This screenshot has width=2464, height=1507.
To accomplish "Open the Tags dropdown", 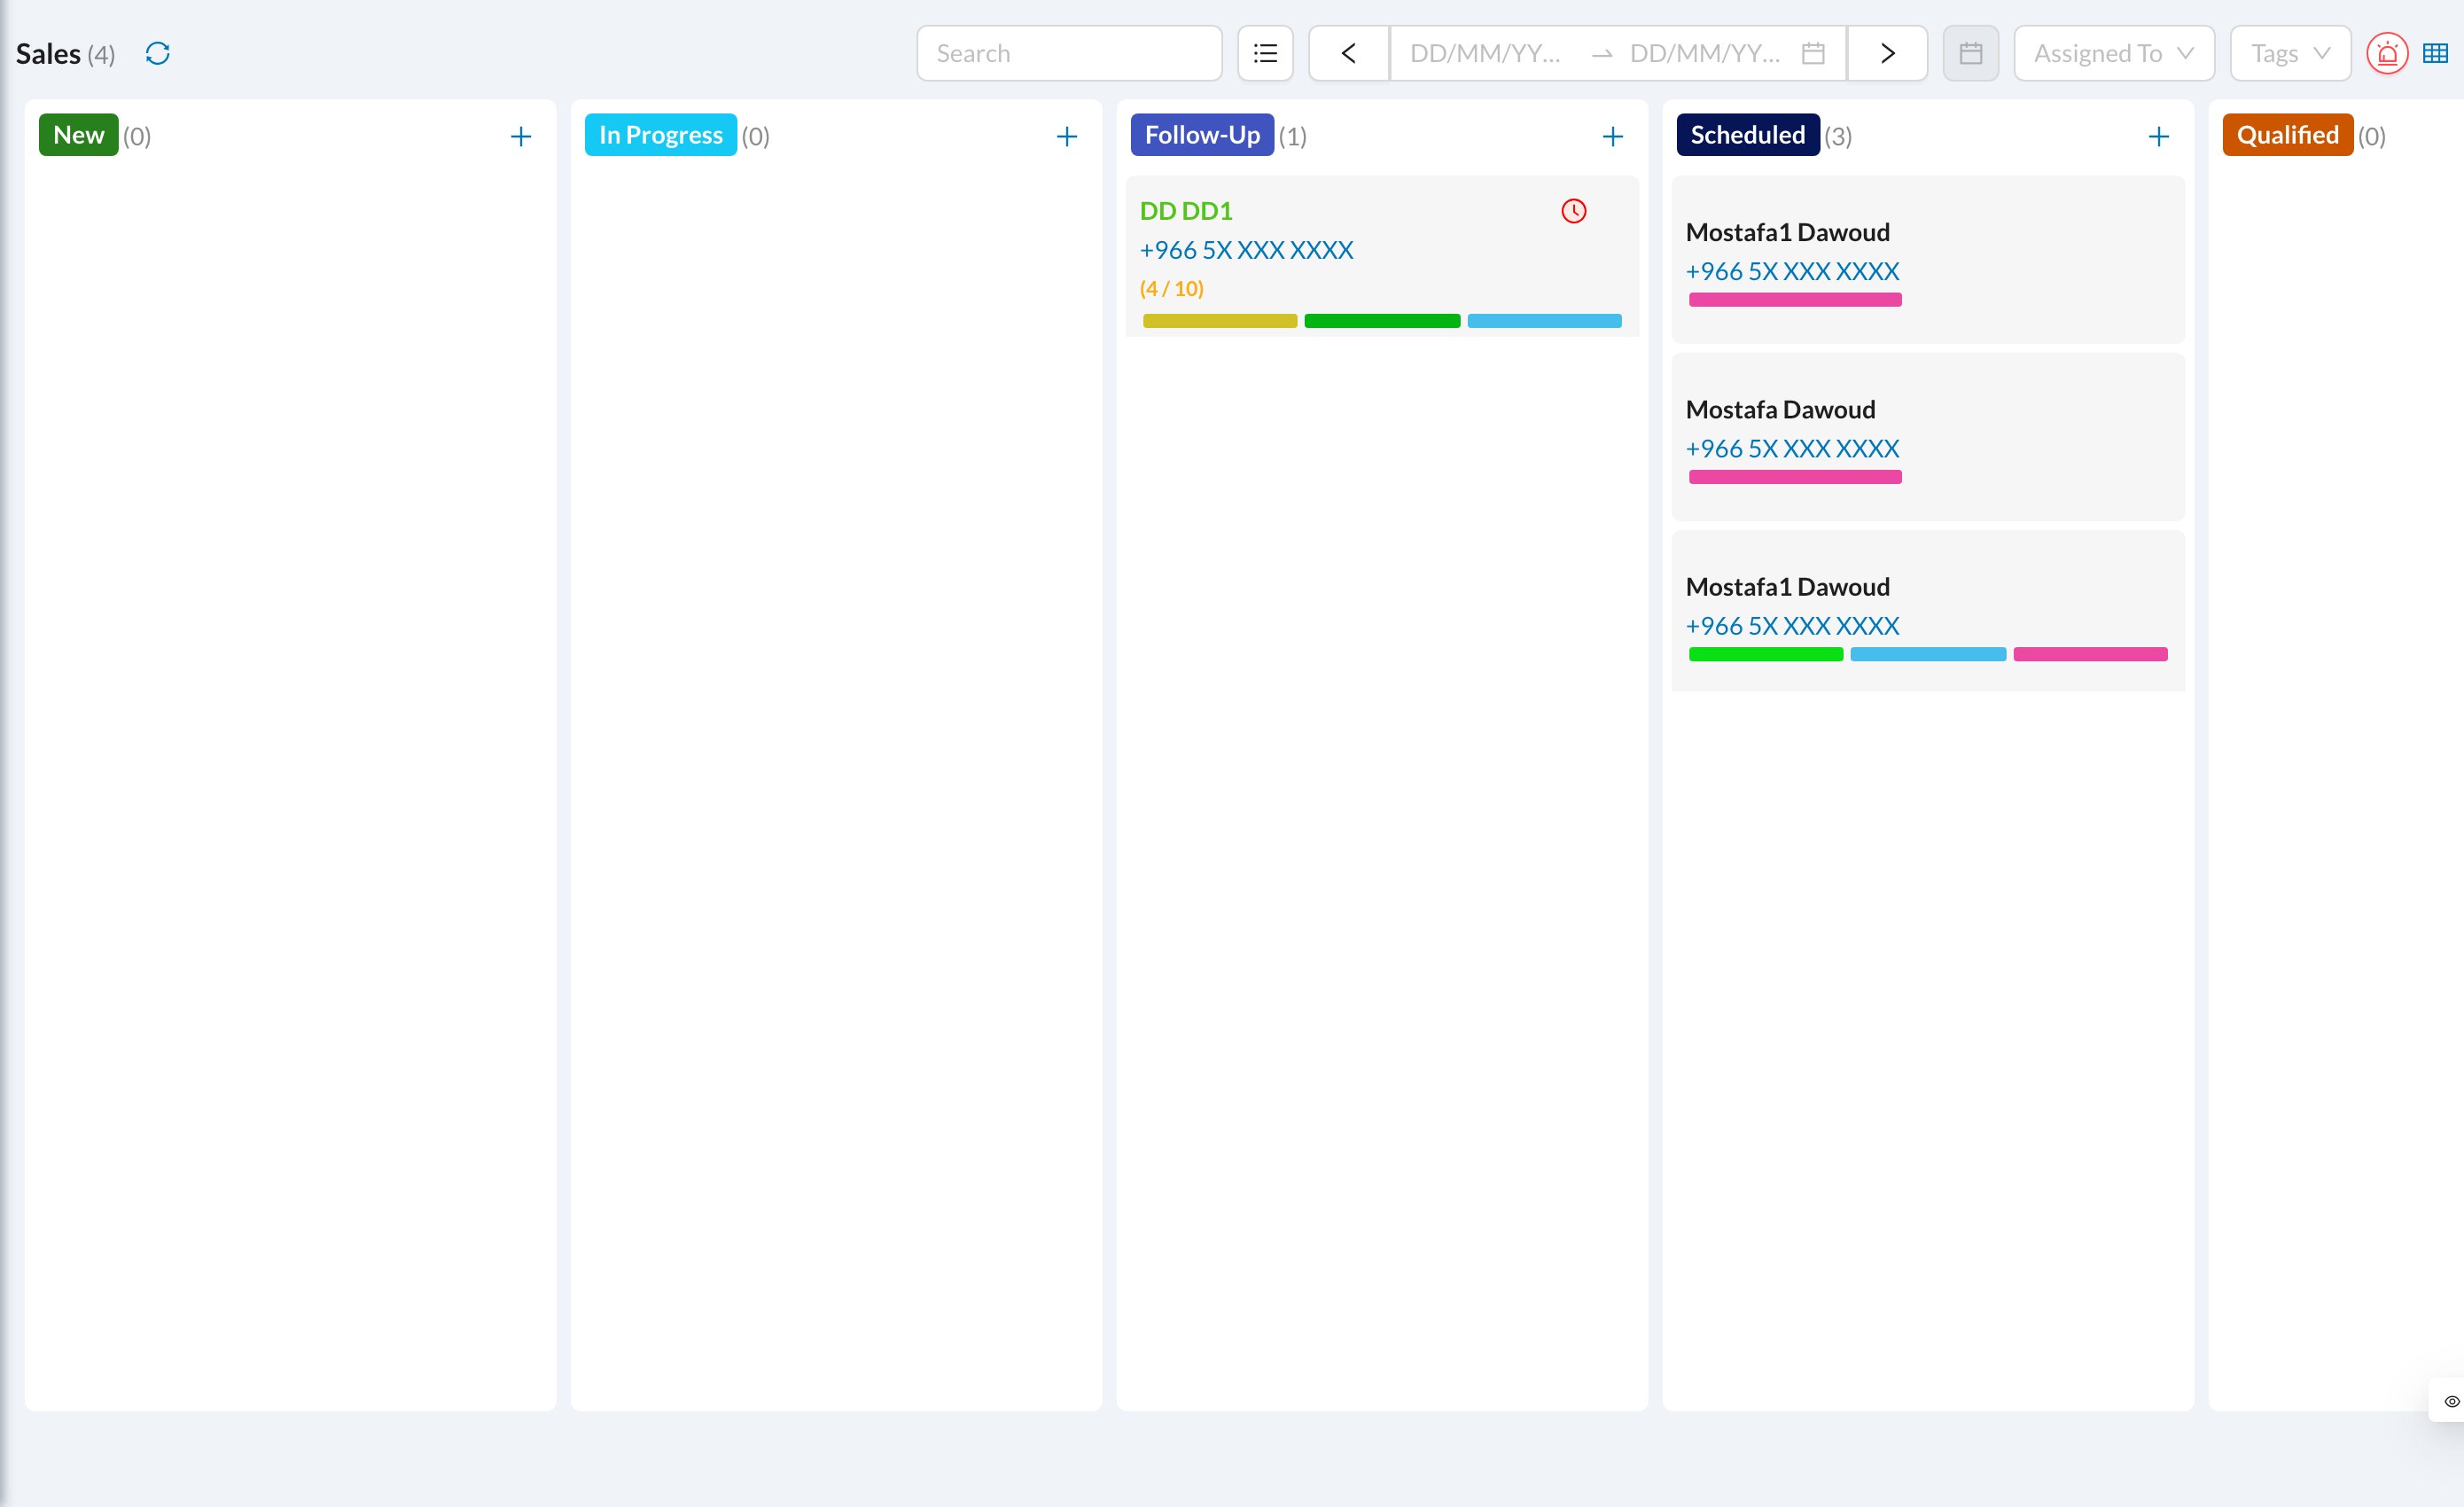I will click(x=2290, y=53).
